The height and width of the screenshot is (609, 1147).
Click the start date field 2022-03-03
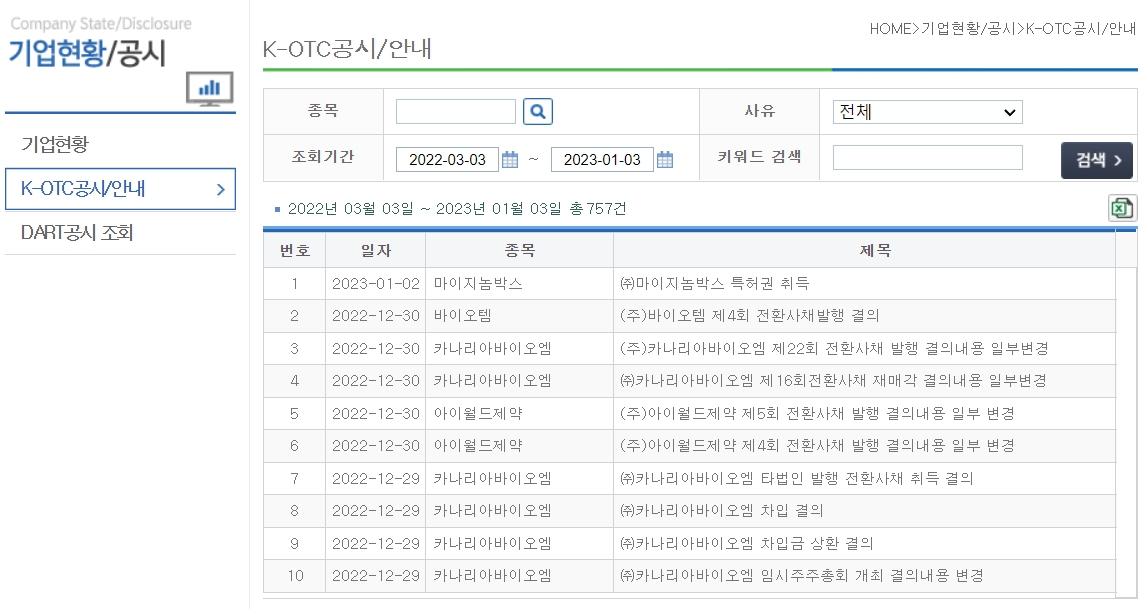447,159
